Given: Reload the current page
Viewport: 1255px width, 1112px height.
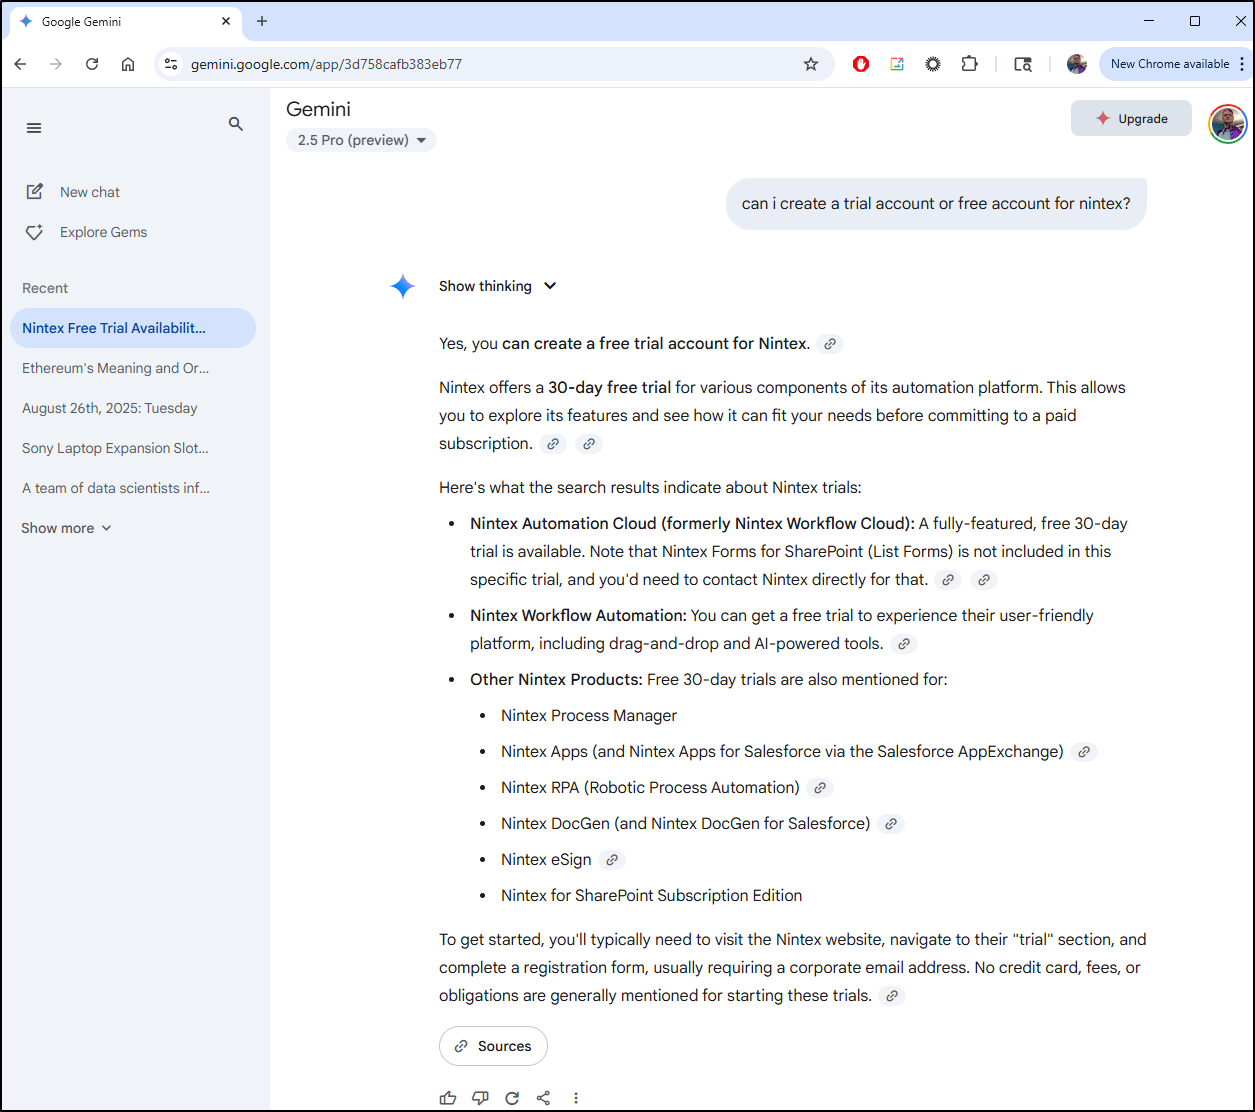Looking at the screenshot, I should tap(92, 64).
